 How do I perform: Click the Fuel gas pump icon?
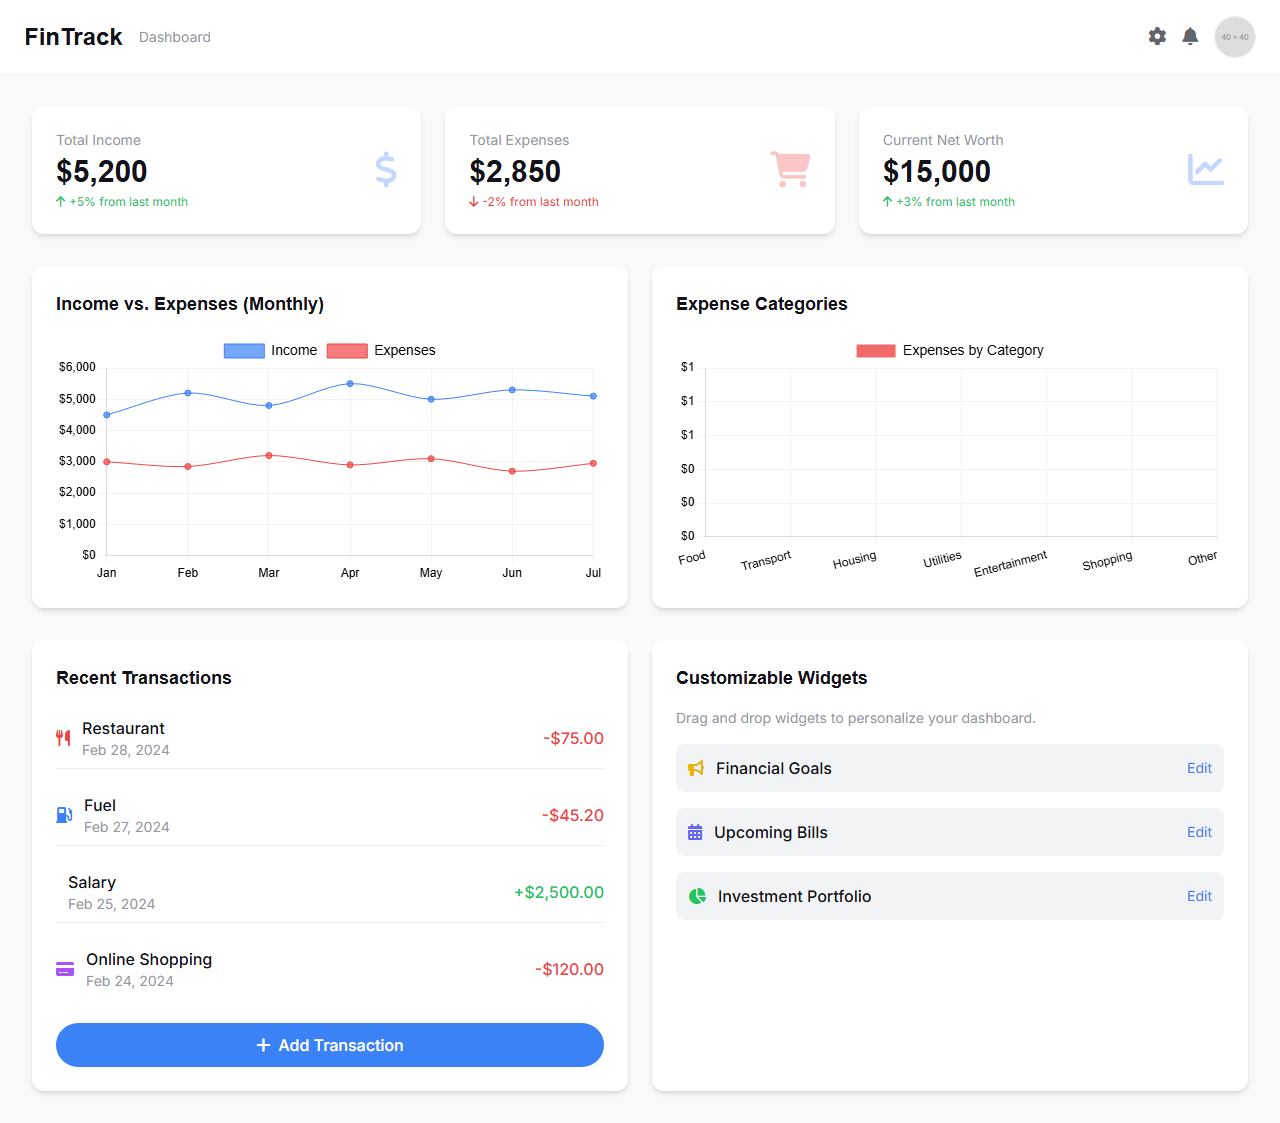tap(64, 815)
